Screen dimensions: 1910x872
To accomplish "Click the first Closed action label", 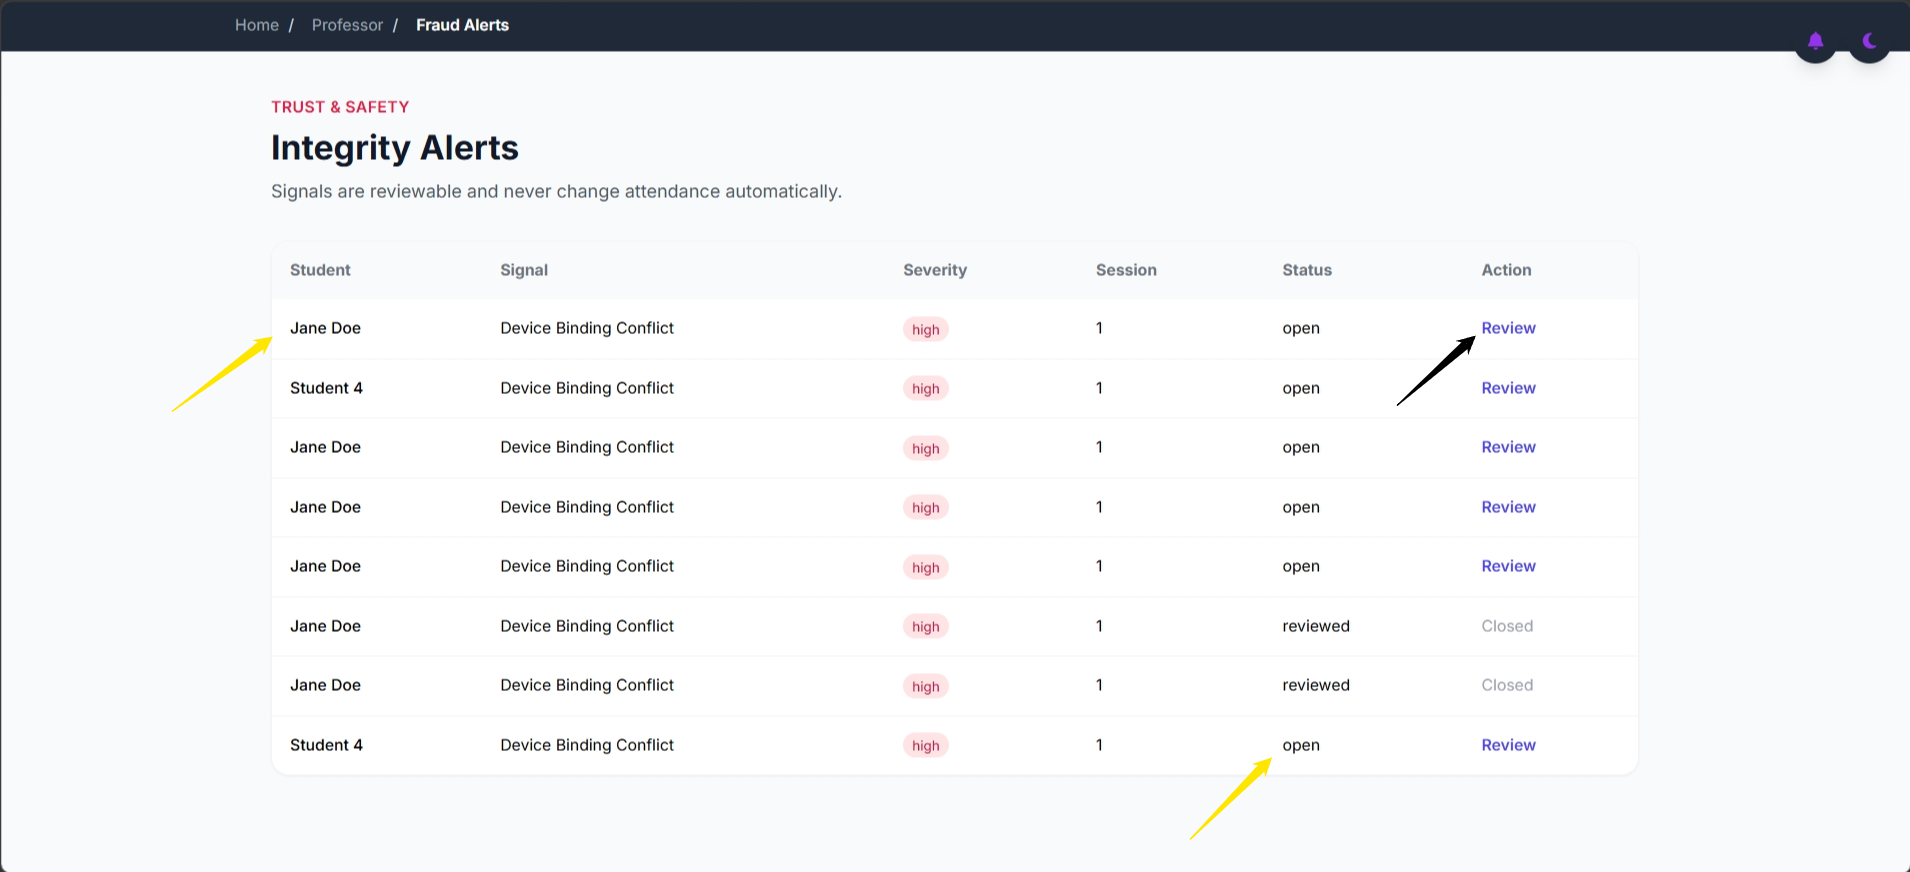I will pyautogui.click(x=1507, y=626).
